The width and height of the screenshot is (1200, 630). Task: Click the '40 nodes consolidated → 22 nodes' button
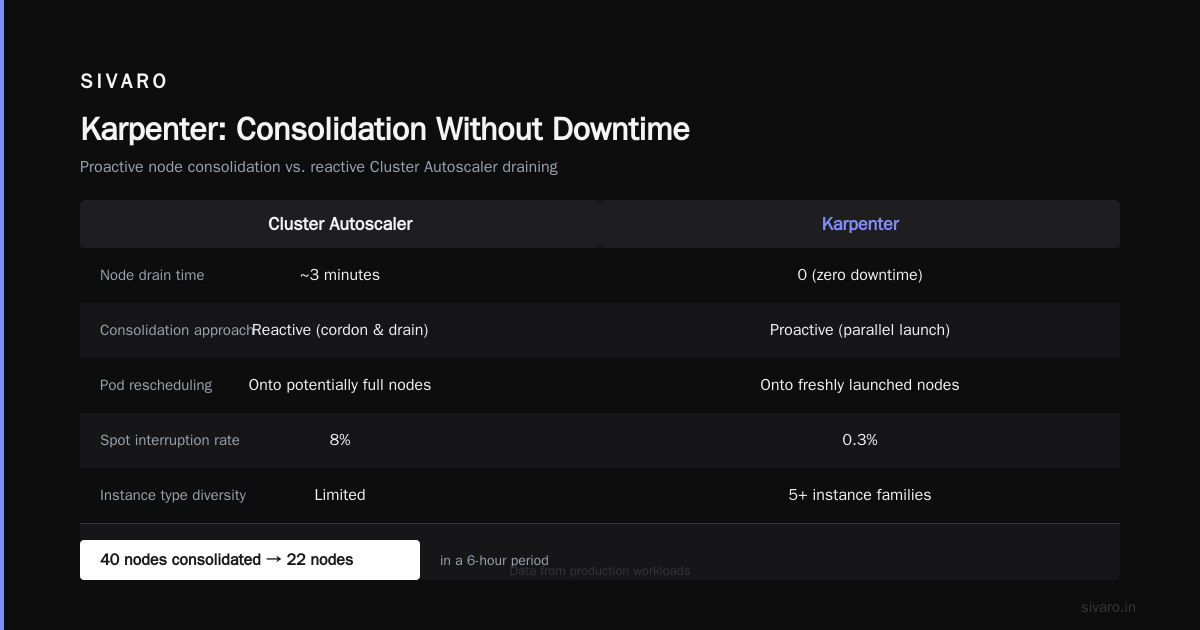250,560
